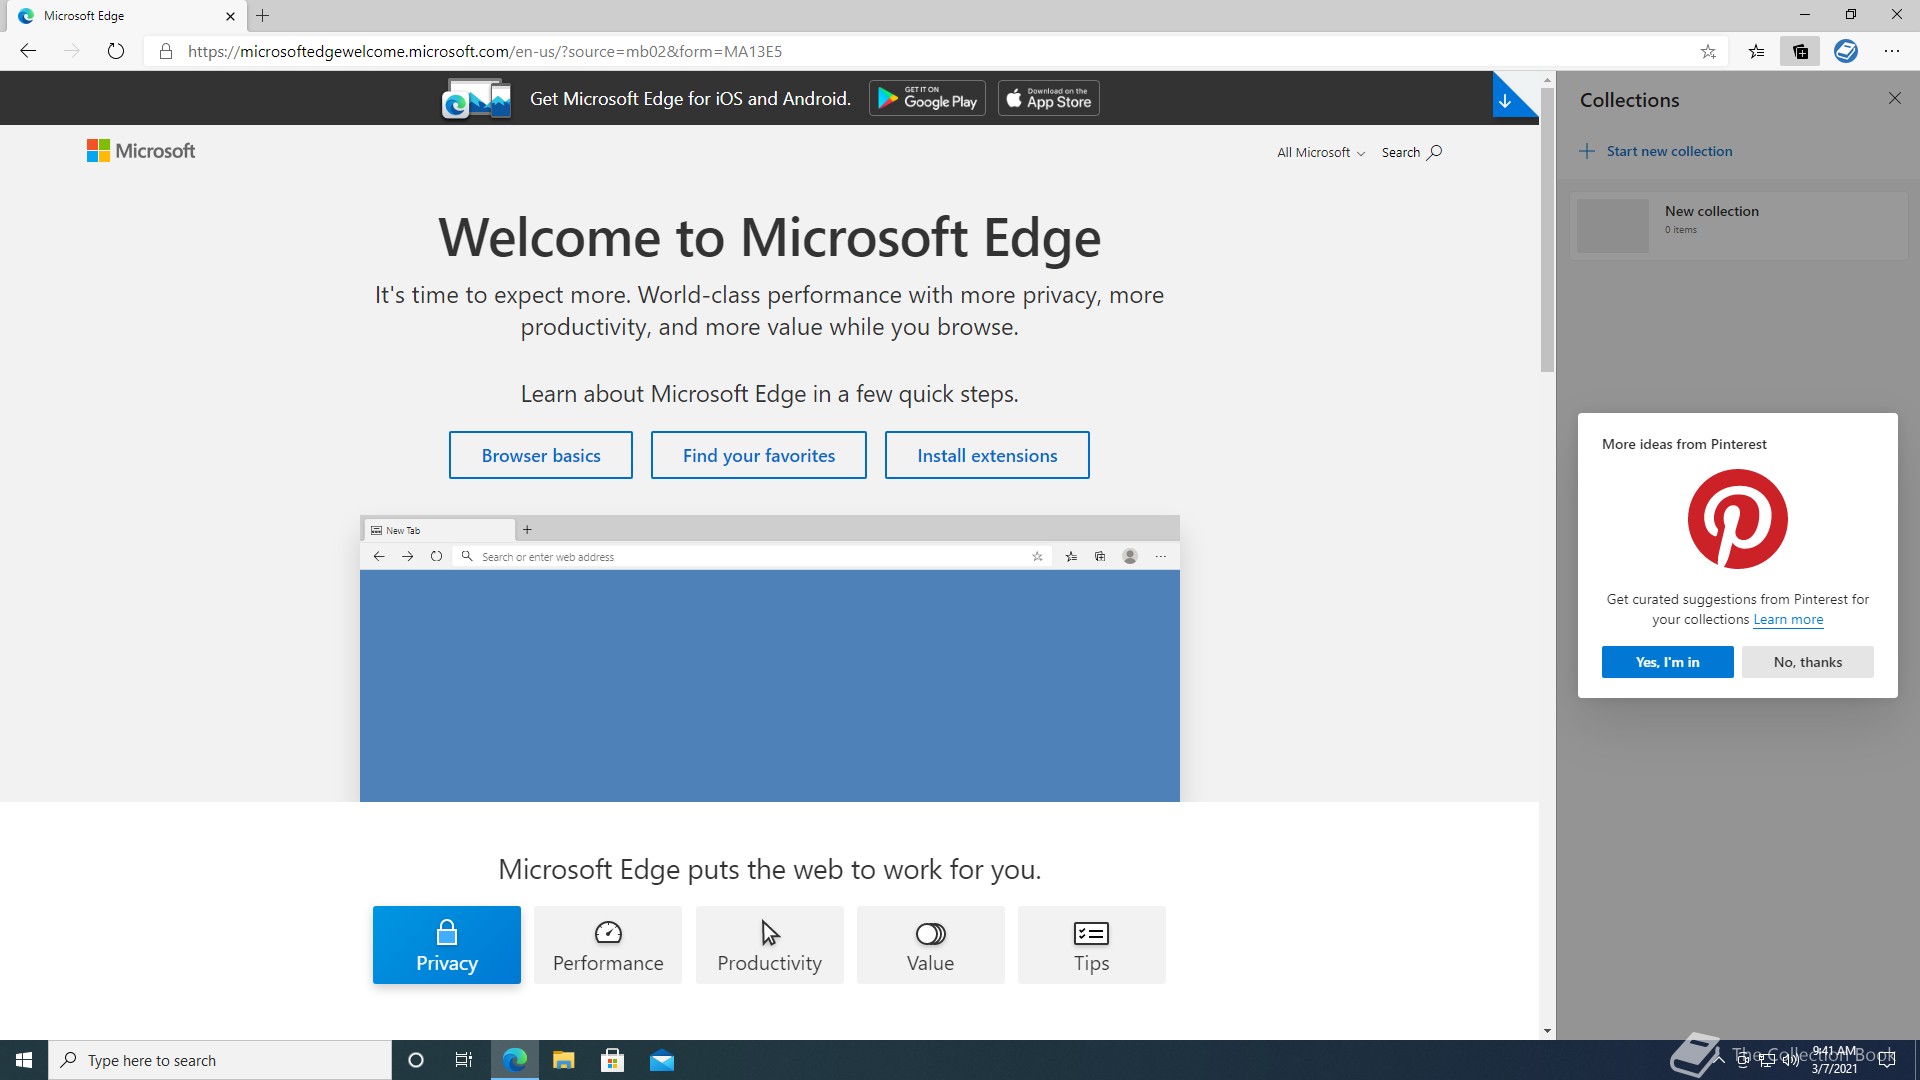Click the address bar URL
Image resolution: width=1920 pixels, height=1080 pixels.
click(x=485, y=52)
